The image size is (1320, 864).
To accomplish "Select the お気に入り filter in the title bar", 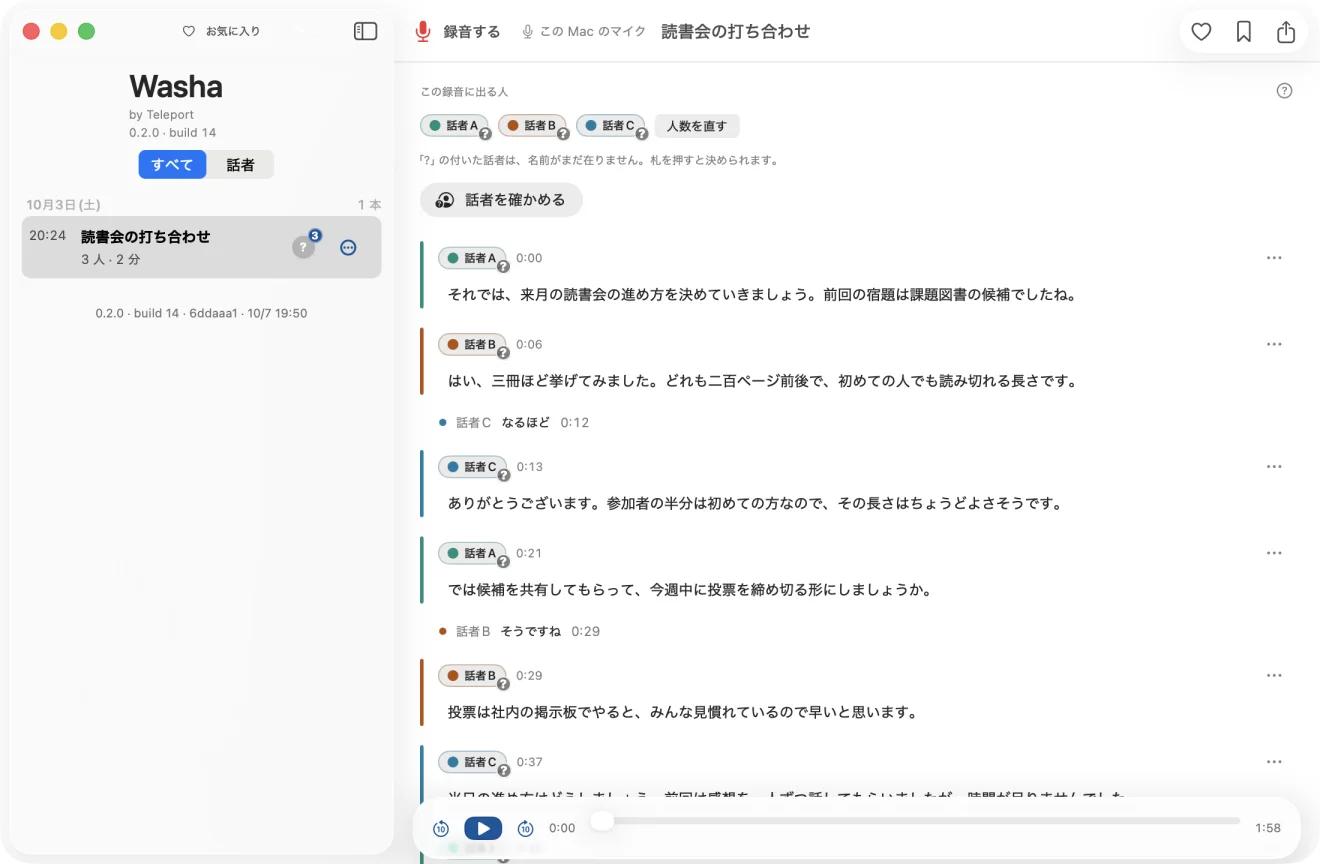I will point(221,32).
